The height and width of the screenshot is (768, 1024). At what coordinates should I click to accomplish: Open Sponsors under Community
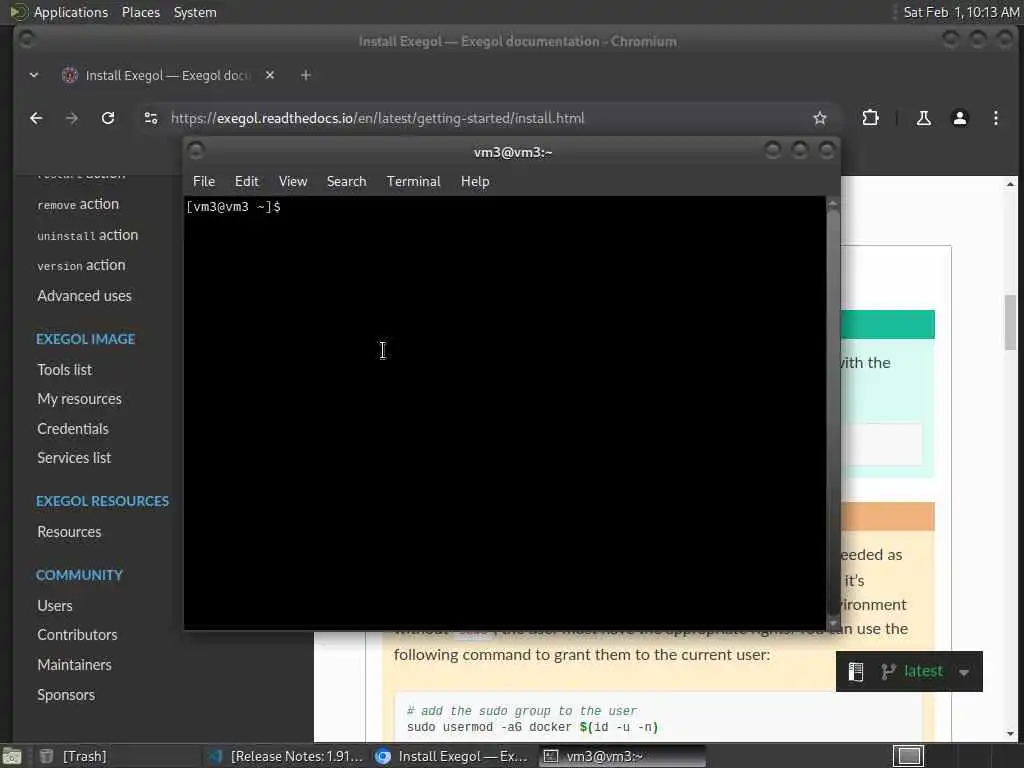(66, 695)
